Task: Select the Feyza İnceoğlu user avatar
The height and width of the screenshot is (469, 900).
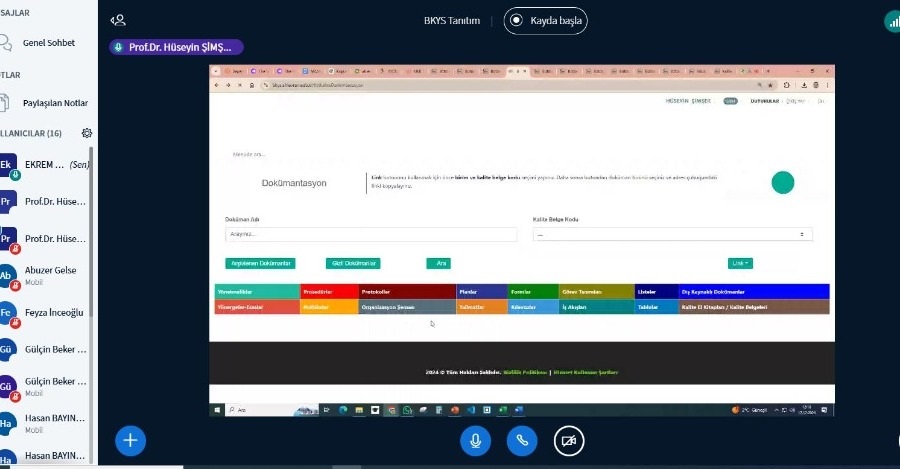Action: click(x=8, y=313)
